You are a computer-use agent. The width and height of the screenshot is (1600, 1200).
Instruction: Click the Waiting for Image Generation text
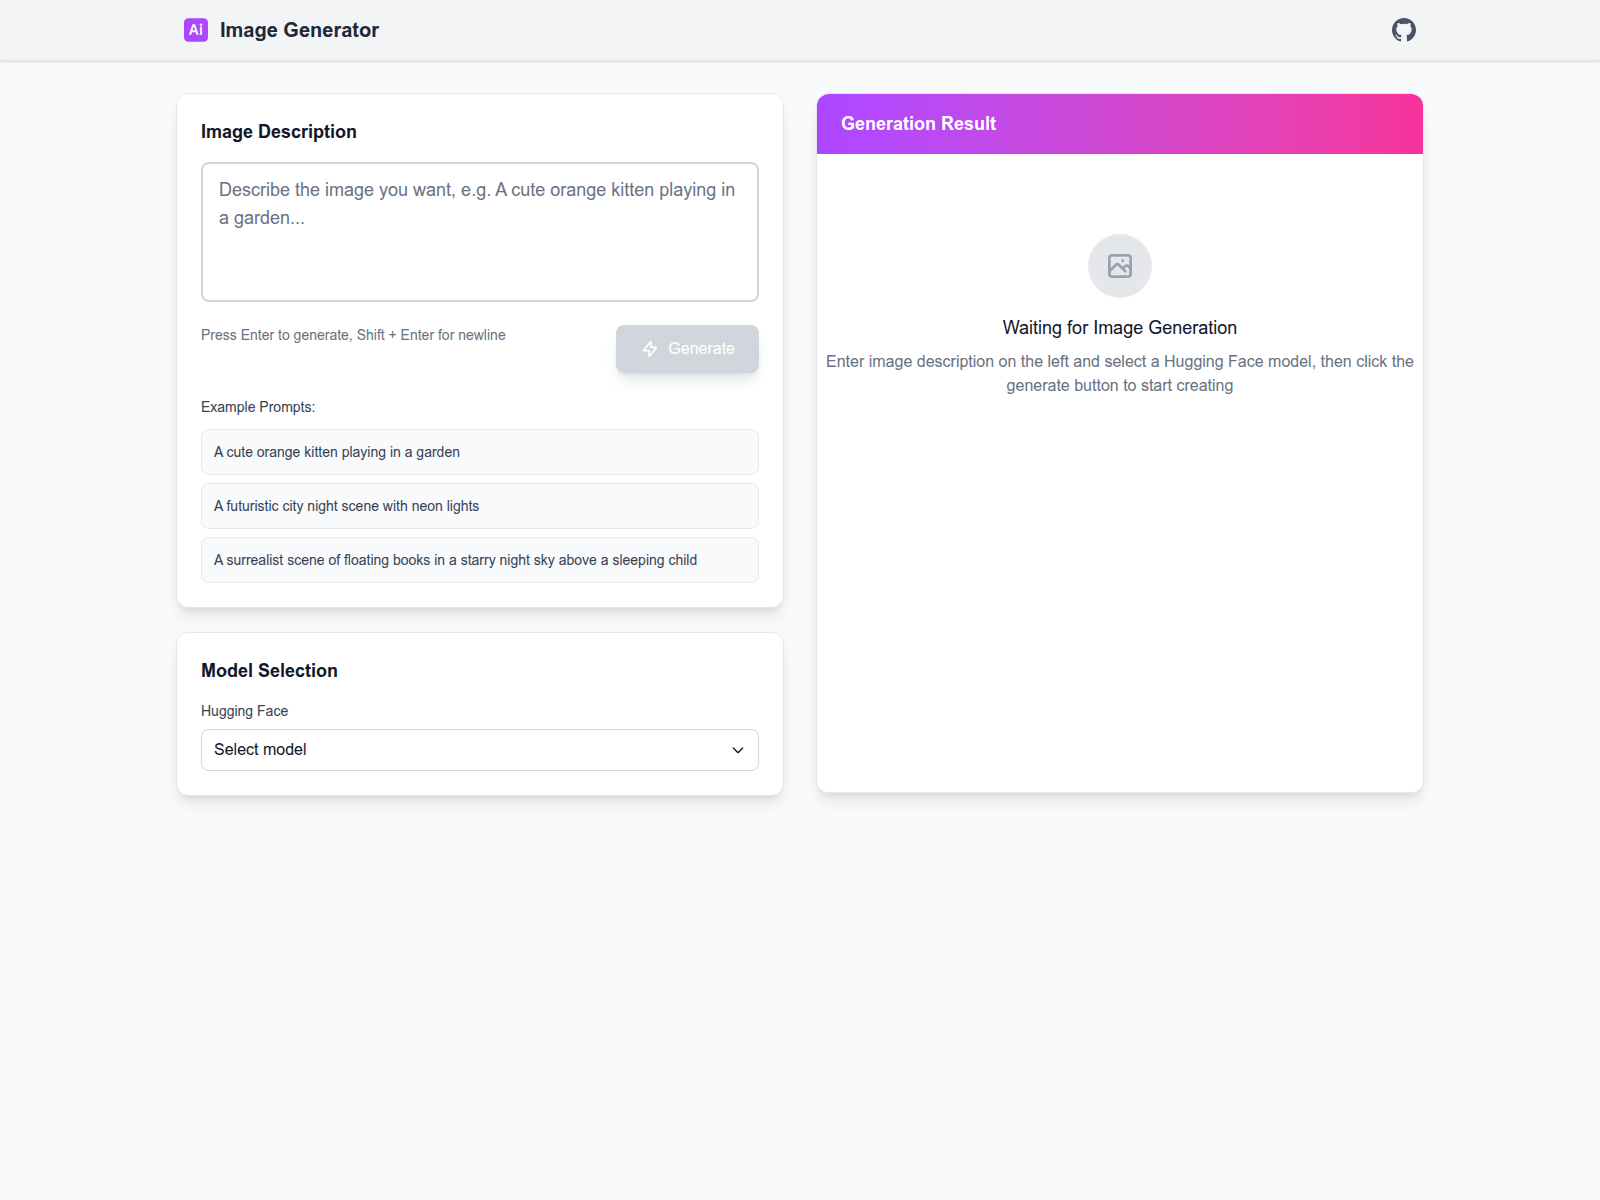pos(1120,328)
